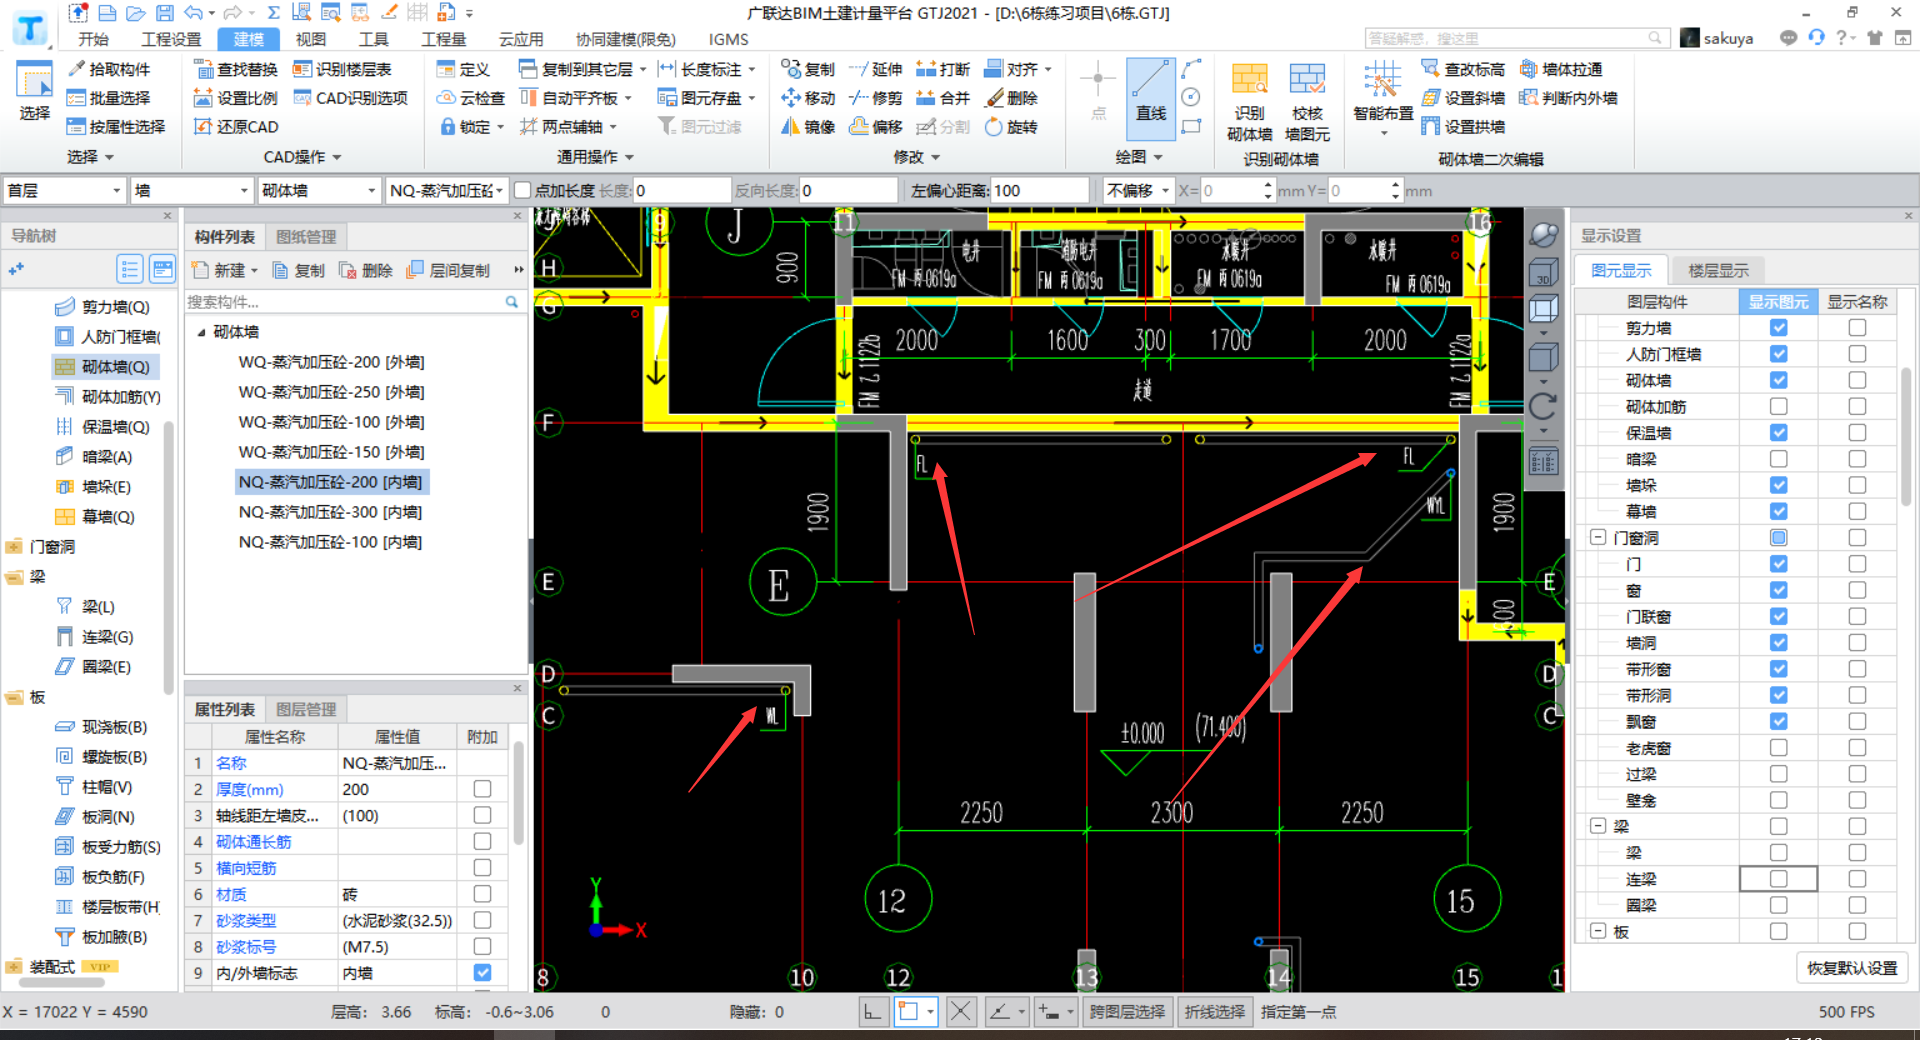
Task: Click the 左偏心距离 input field
Action: (x=1039, y=190)
